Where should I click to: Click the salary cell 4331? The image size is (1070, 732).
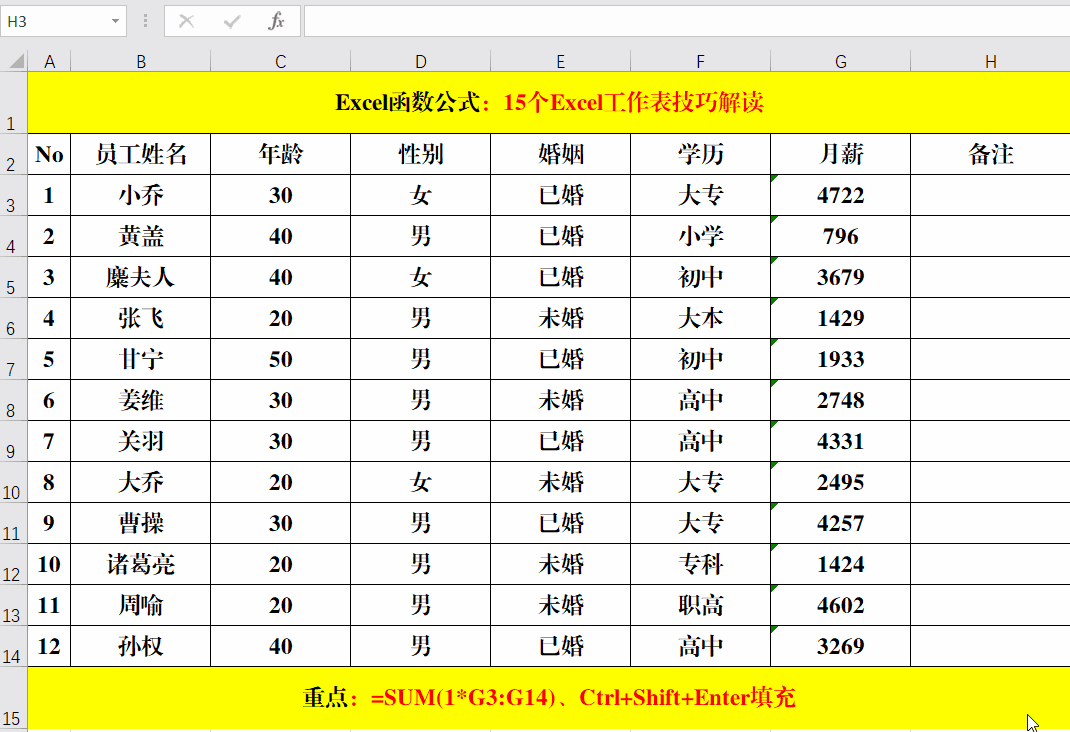[x=840, y=441]
